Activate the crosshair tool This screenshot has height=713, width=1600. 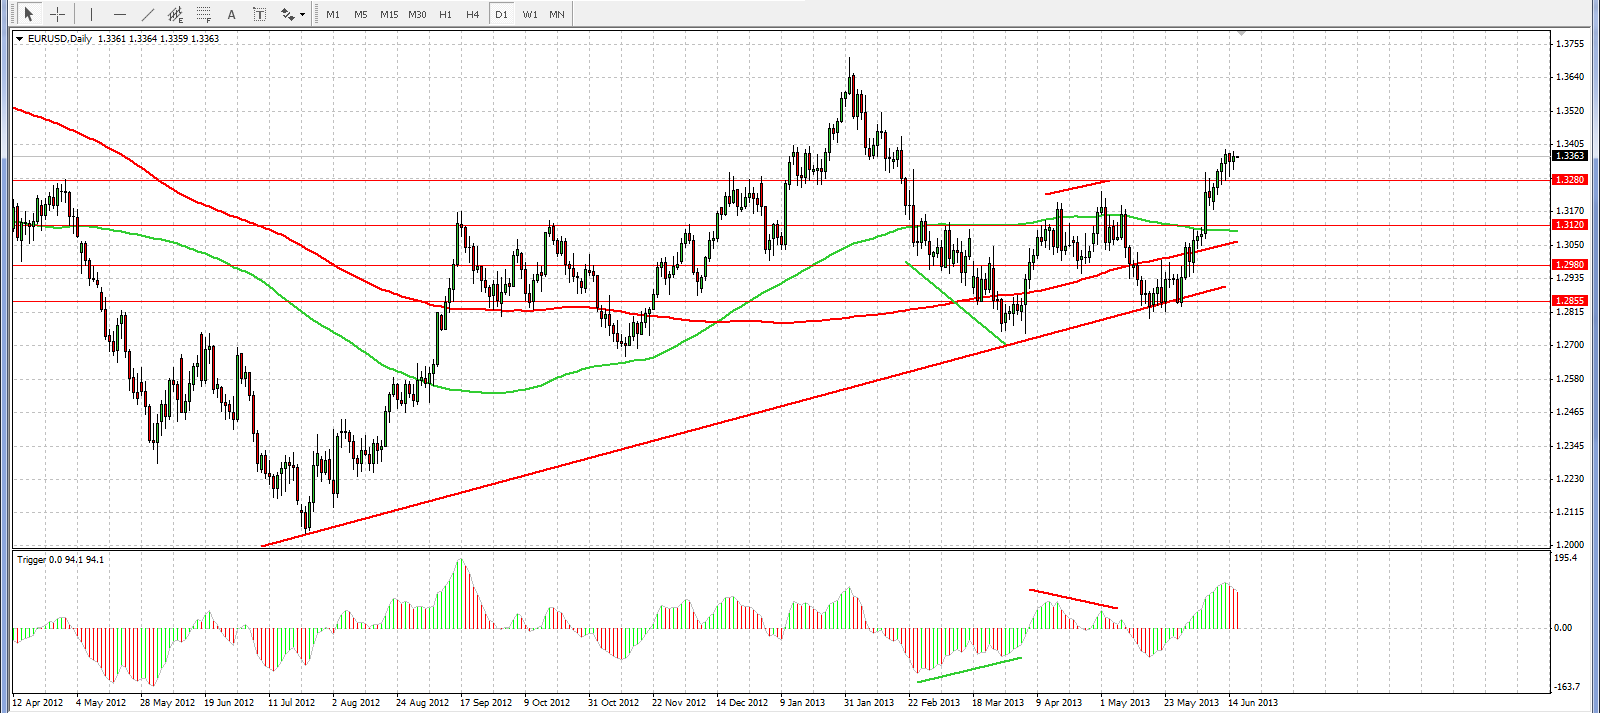[x=58, y=14]
